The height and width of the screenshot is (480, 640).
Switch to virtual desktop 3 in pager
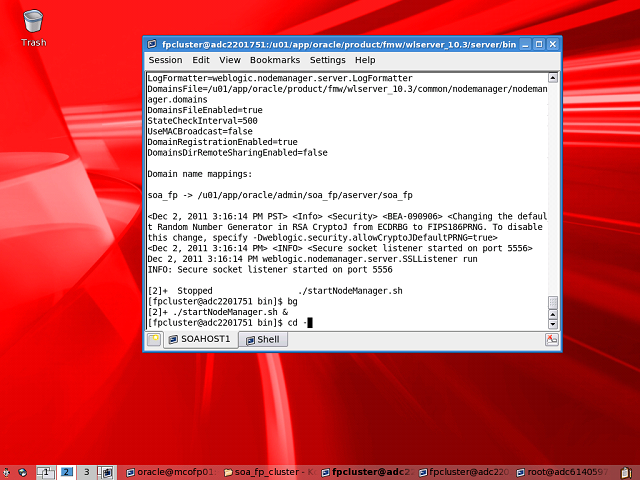[x=86, y=472]
